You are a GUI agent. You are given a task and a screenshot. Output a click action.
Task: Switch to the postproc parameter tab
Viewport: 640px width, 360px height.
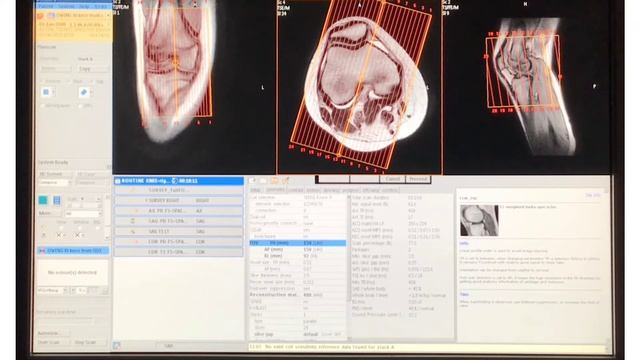click(x=350, y=191)
